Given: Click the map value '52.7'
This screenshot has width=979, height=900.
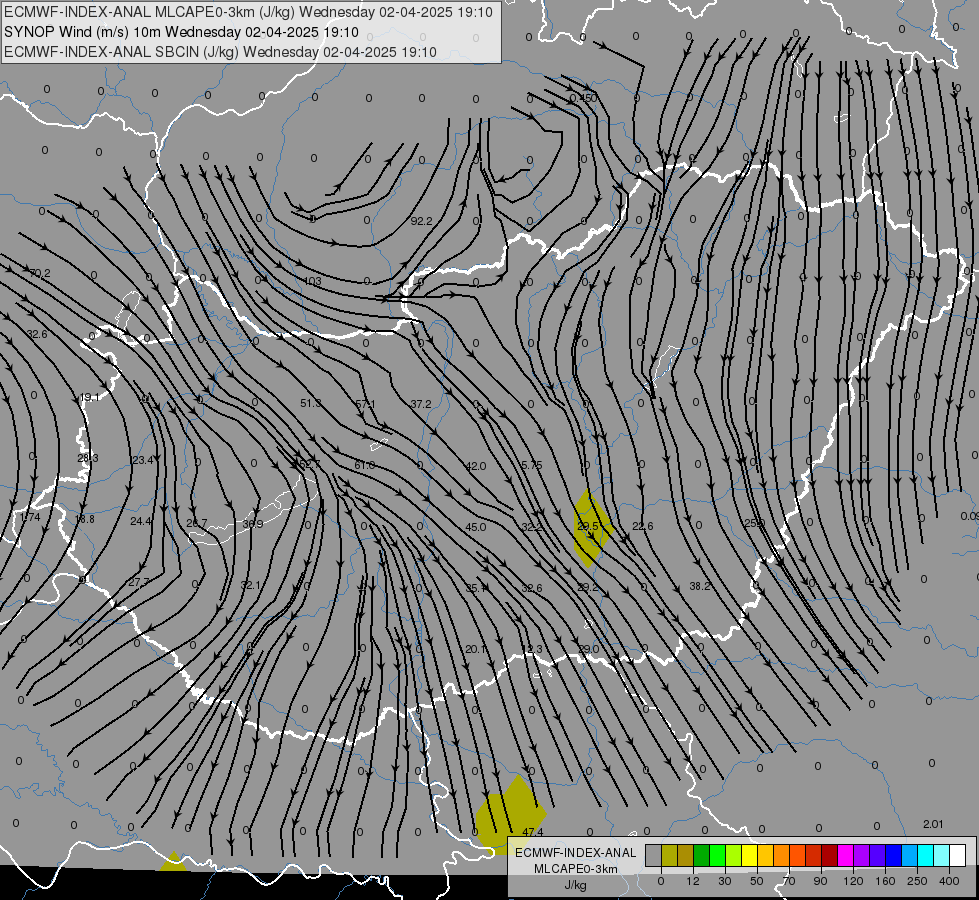Looking at the screenshot, I should 310,464.
